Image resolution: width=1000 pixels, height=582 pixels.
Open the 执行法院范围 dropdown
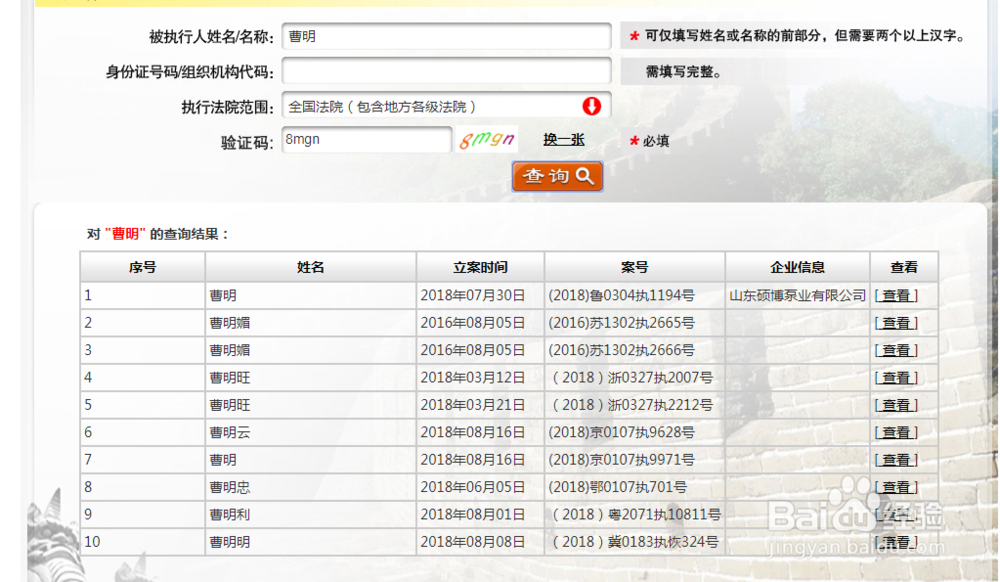point(446,106)
